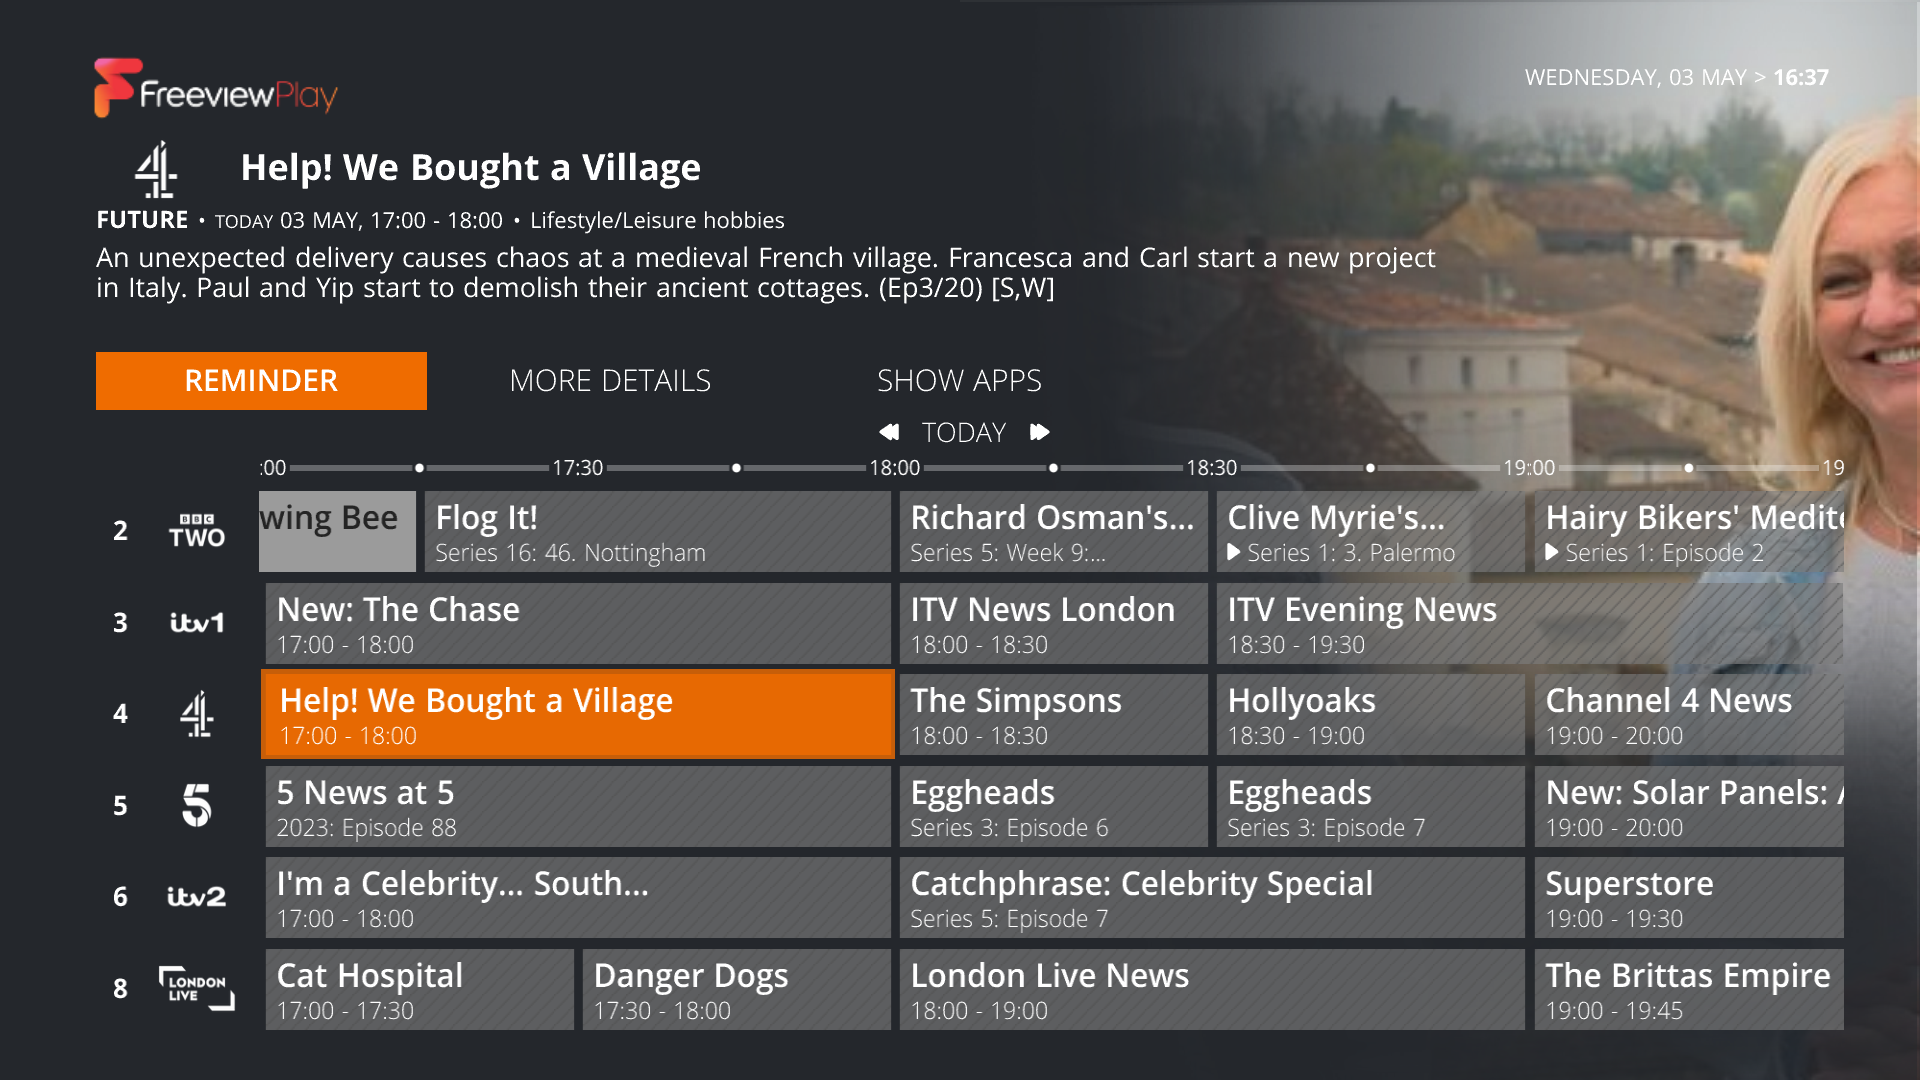Select the Channel 4 logo in guide
Image resolution: width=1920 pixels, height=1080 pixels.
[197, 714]
